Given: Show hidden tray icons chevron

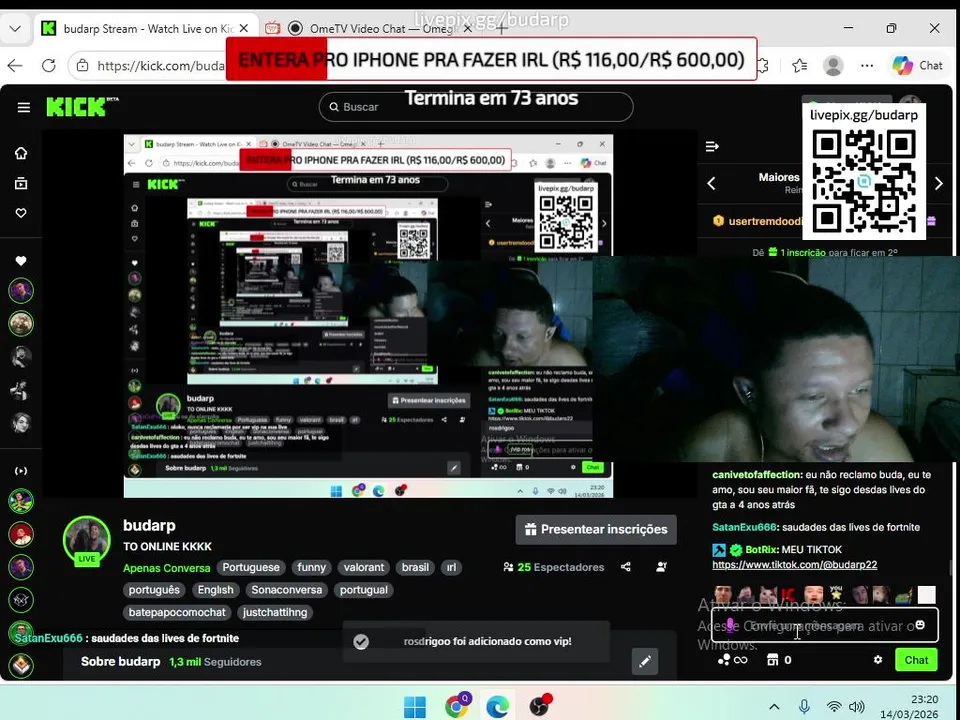Looking at the screenshot, I should point(774,707).
